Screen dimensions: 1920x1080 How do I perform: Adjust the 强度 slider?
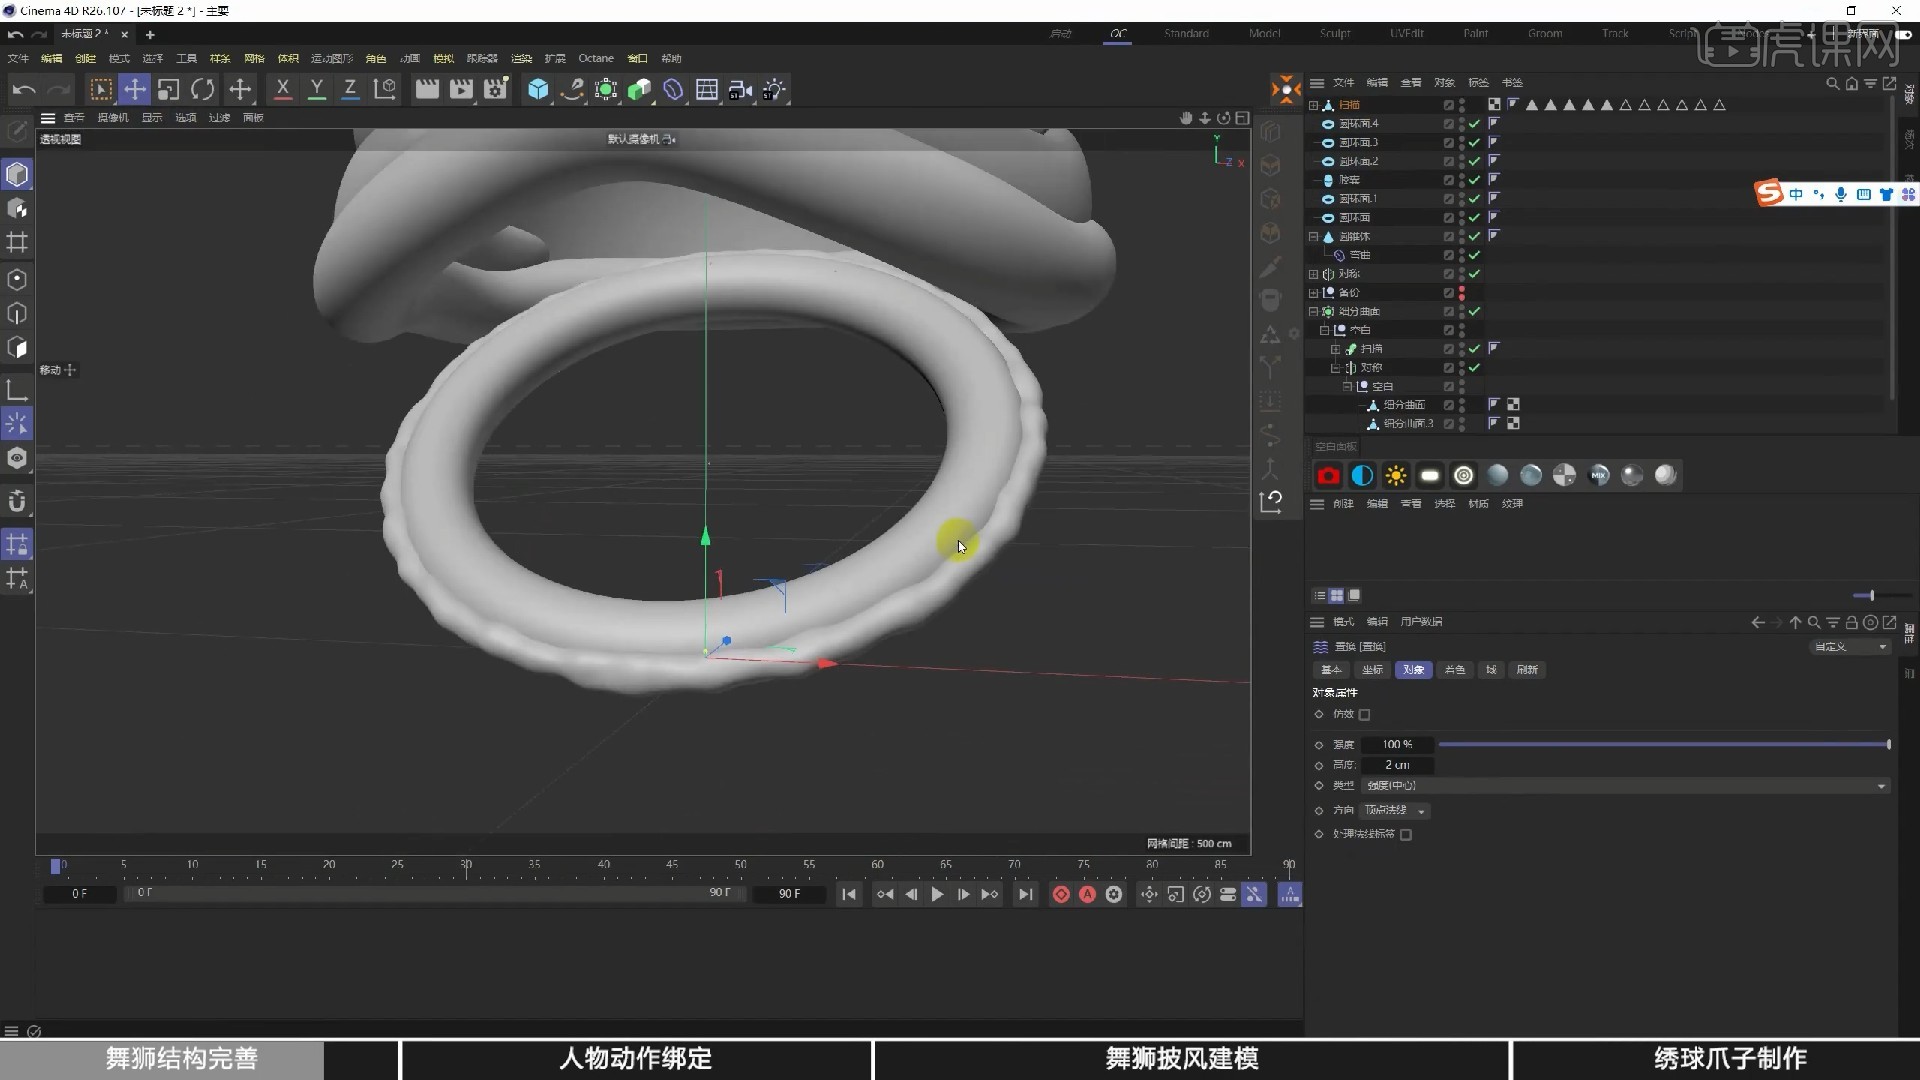click(x=1664, y=745)
